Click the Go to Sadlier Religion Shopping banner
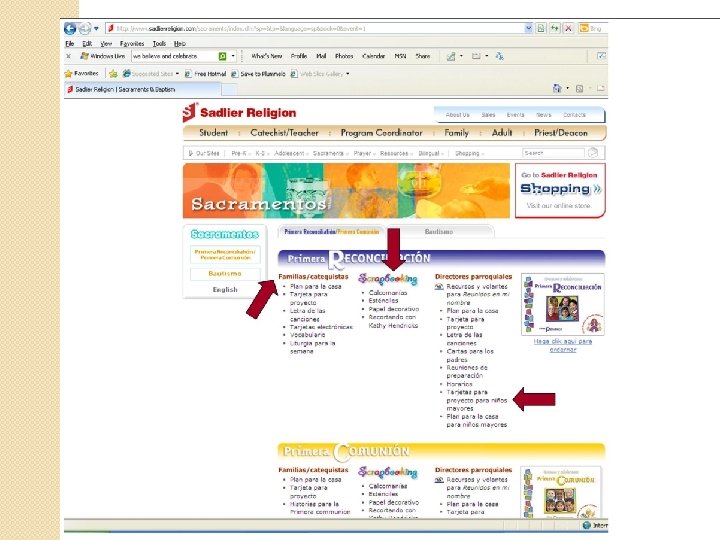The width and height of the screenshot is (720, 540). coord(560,190)
